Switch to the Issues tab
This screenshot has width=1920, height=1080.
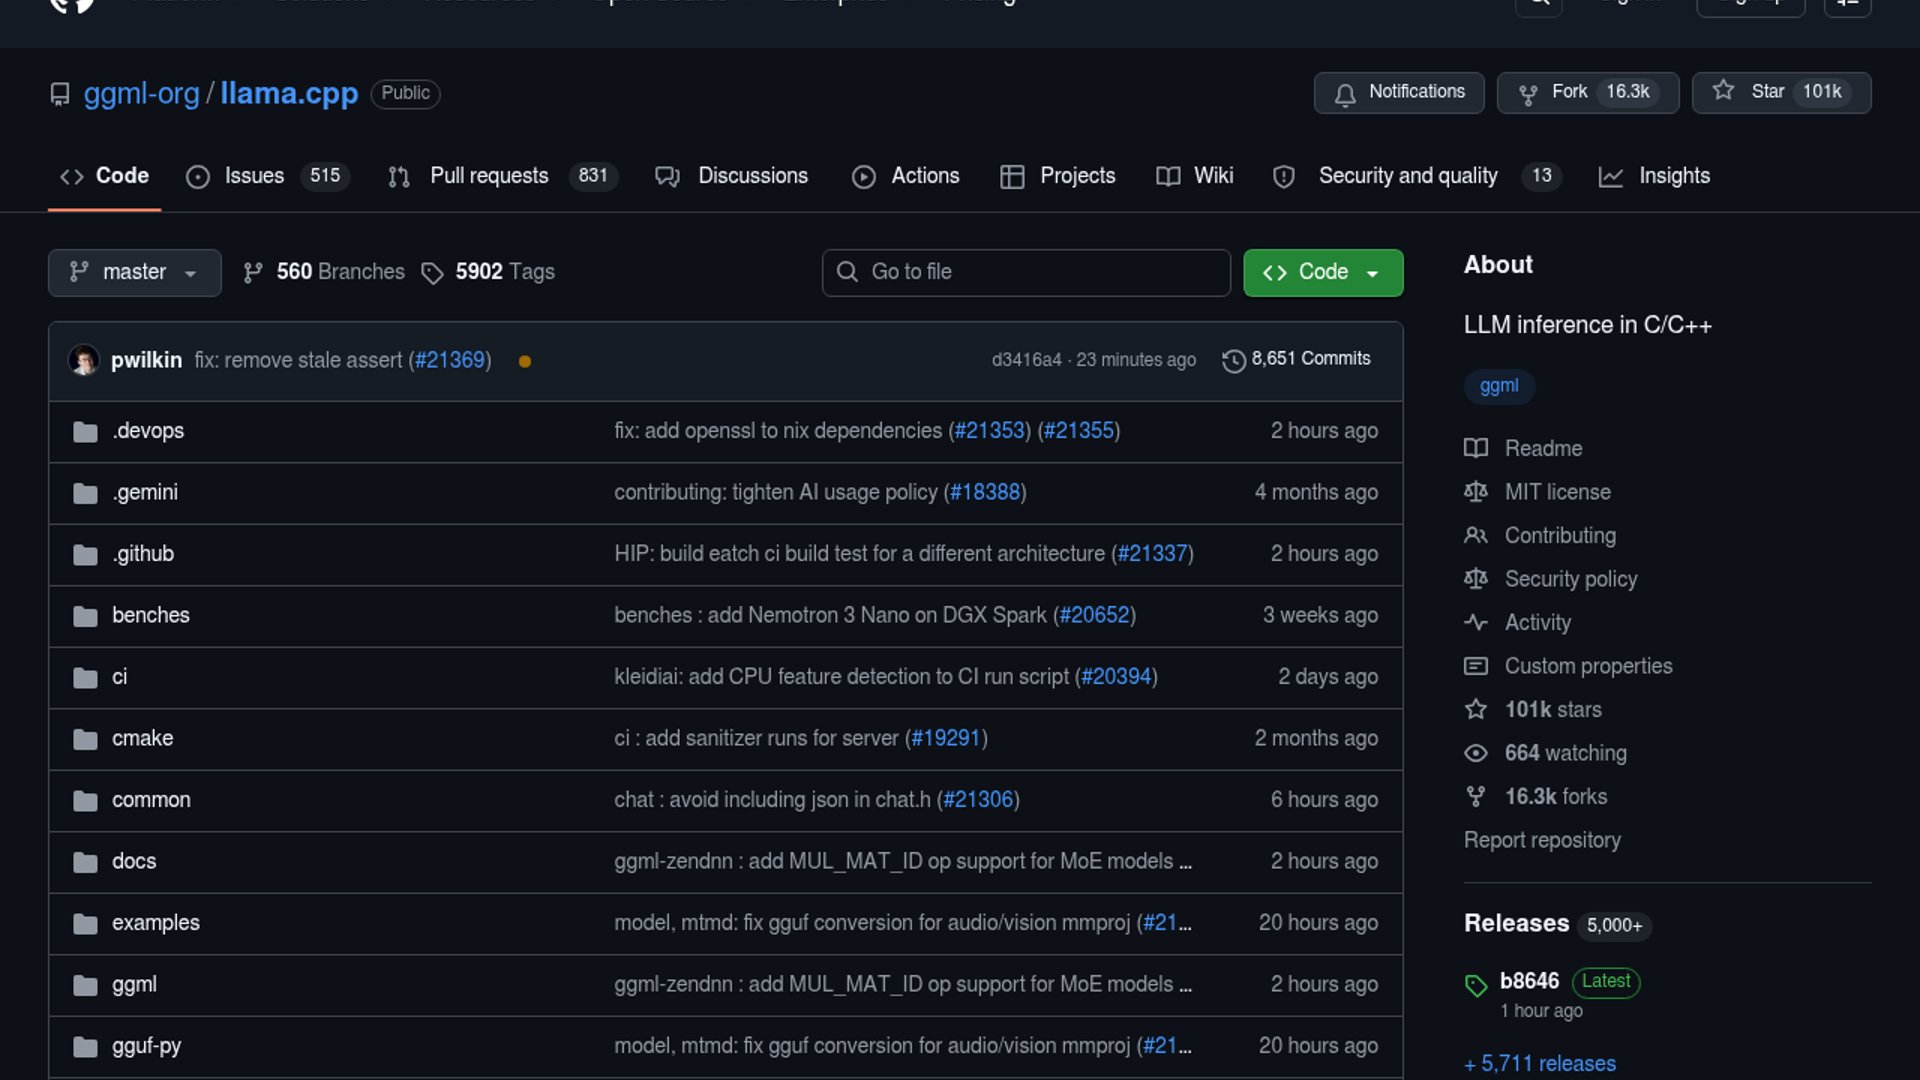[x=254, y=176]
